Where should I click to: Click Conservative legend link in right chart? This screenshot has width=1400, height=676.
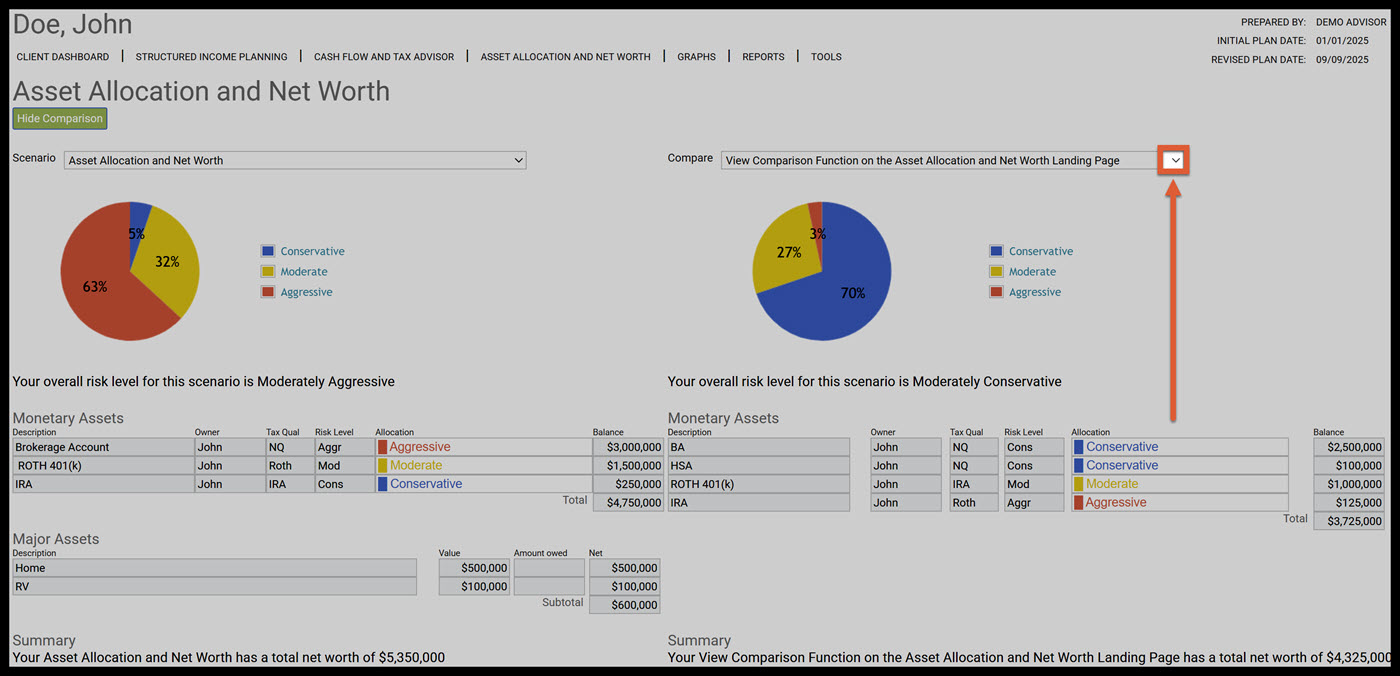pos(1041,251)
